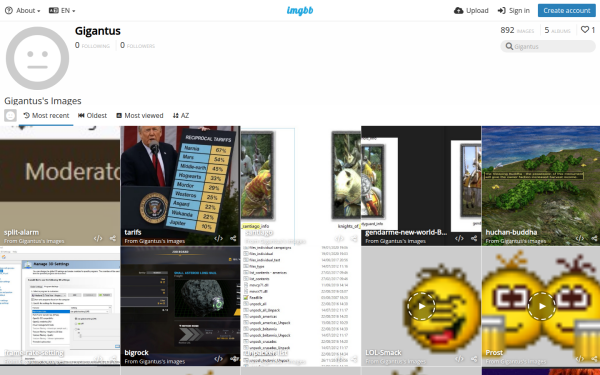The width and height of the screenshot is (600, 375).
Task: Click share icon on LOL-Smack
Action: click(474, 359)
